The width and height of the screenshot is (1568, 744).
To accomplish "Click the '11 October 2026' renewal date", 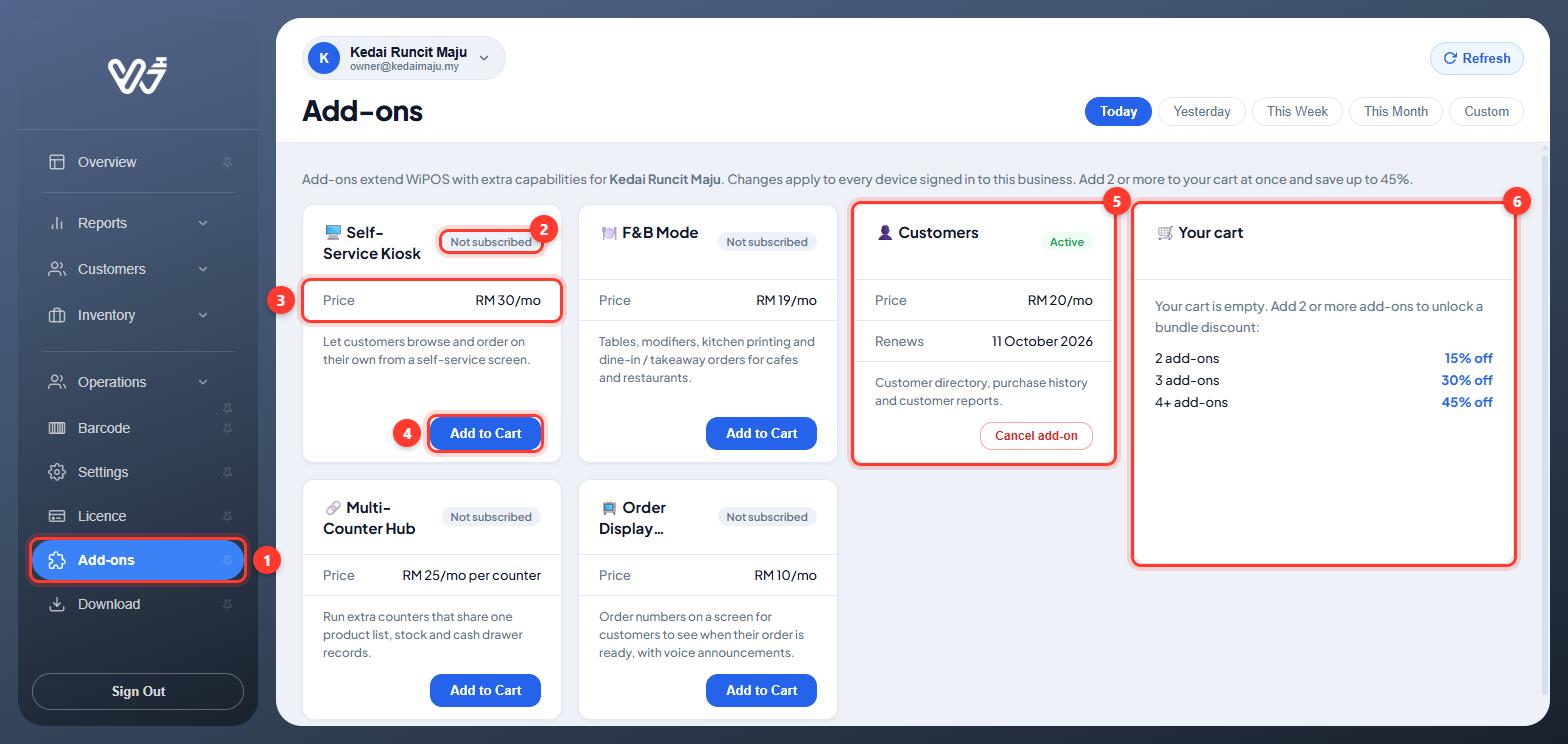I will click(1042, 341).
